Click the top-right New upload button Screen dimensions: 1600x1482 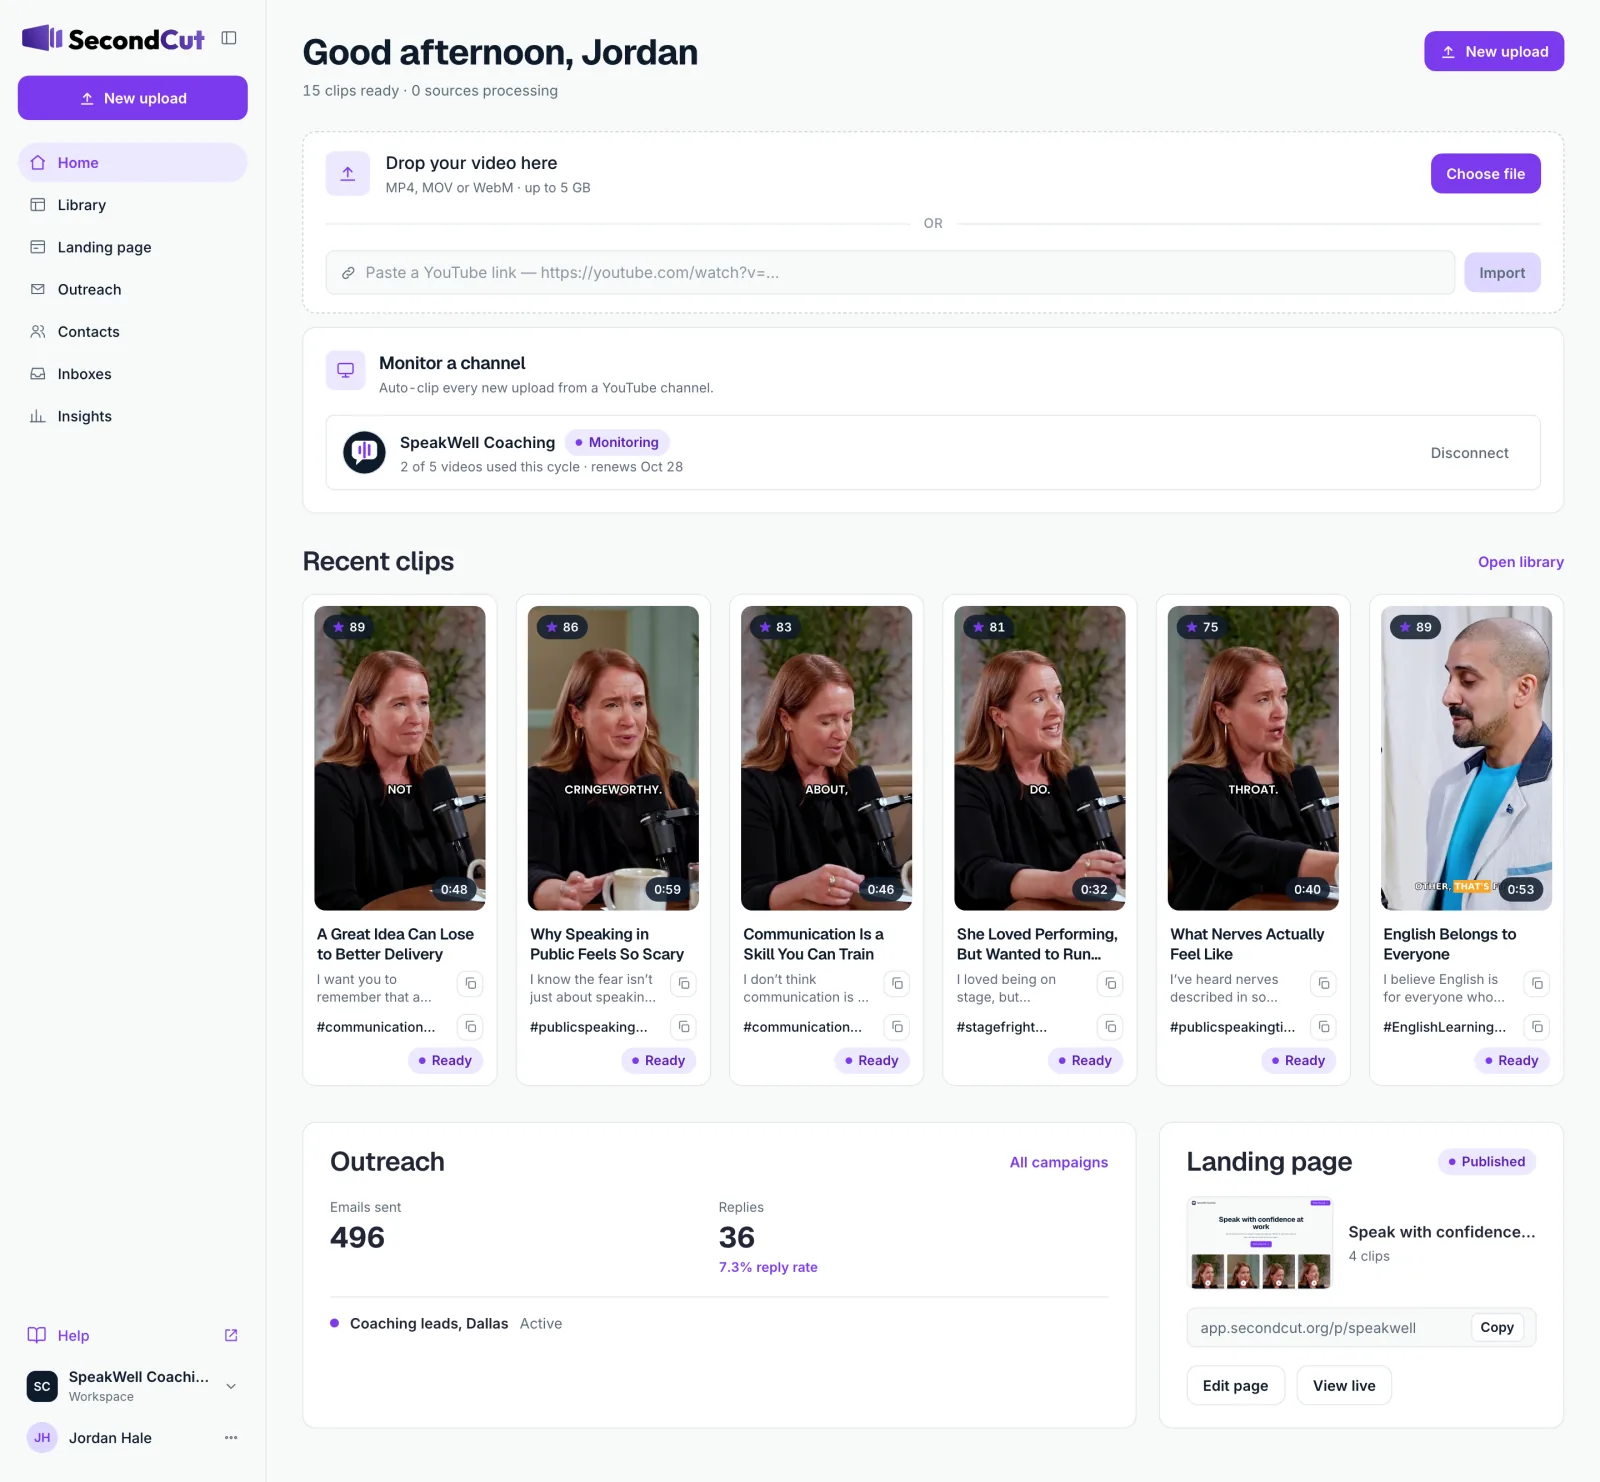[1494, 52]
